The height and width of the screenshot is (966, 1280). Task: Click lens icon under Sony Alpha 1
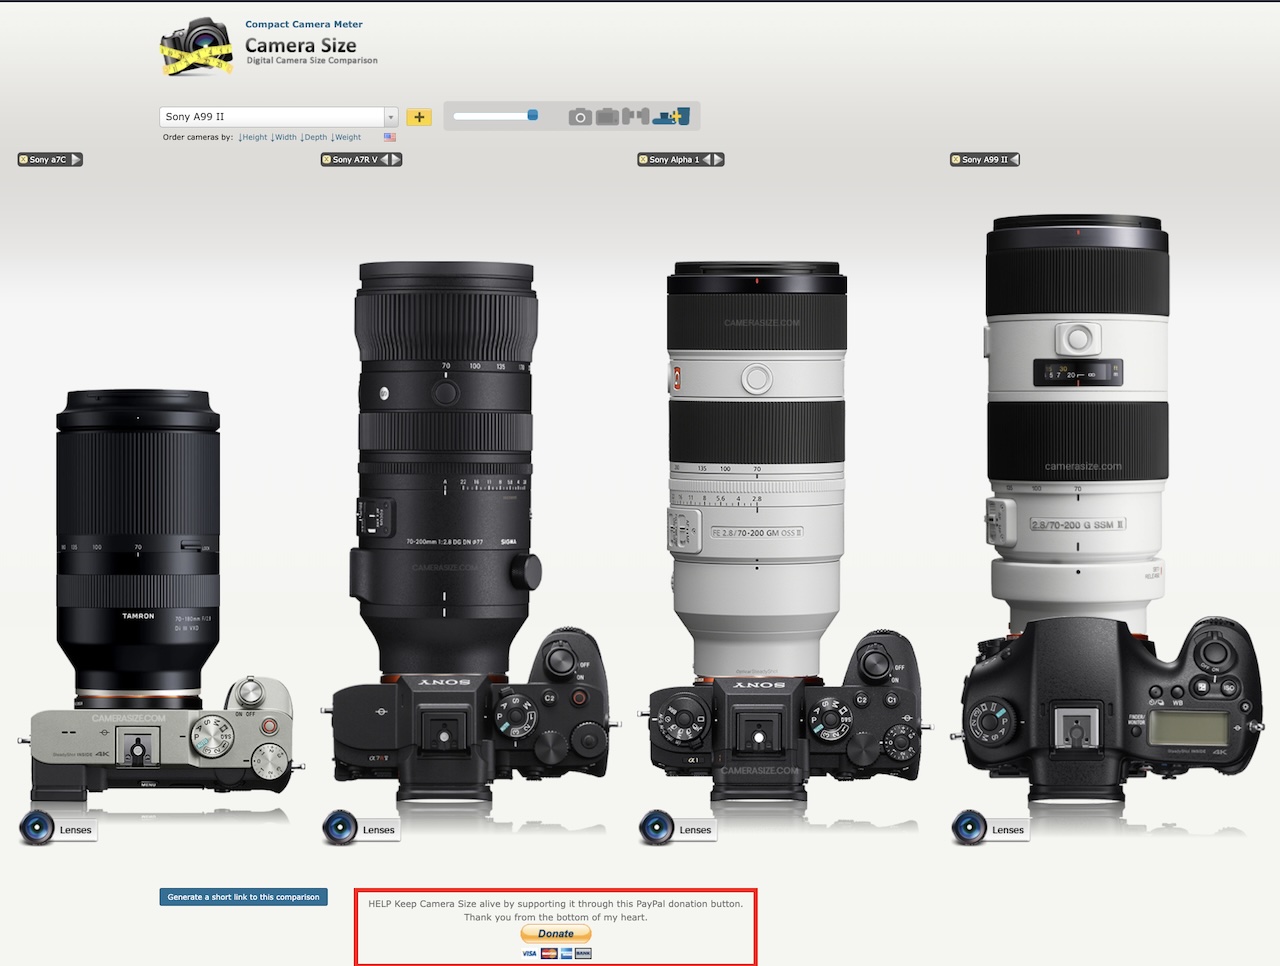656,828
